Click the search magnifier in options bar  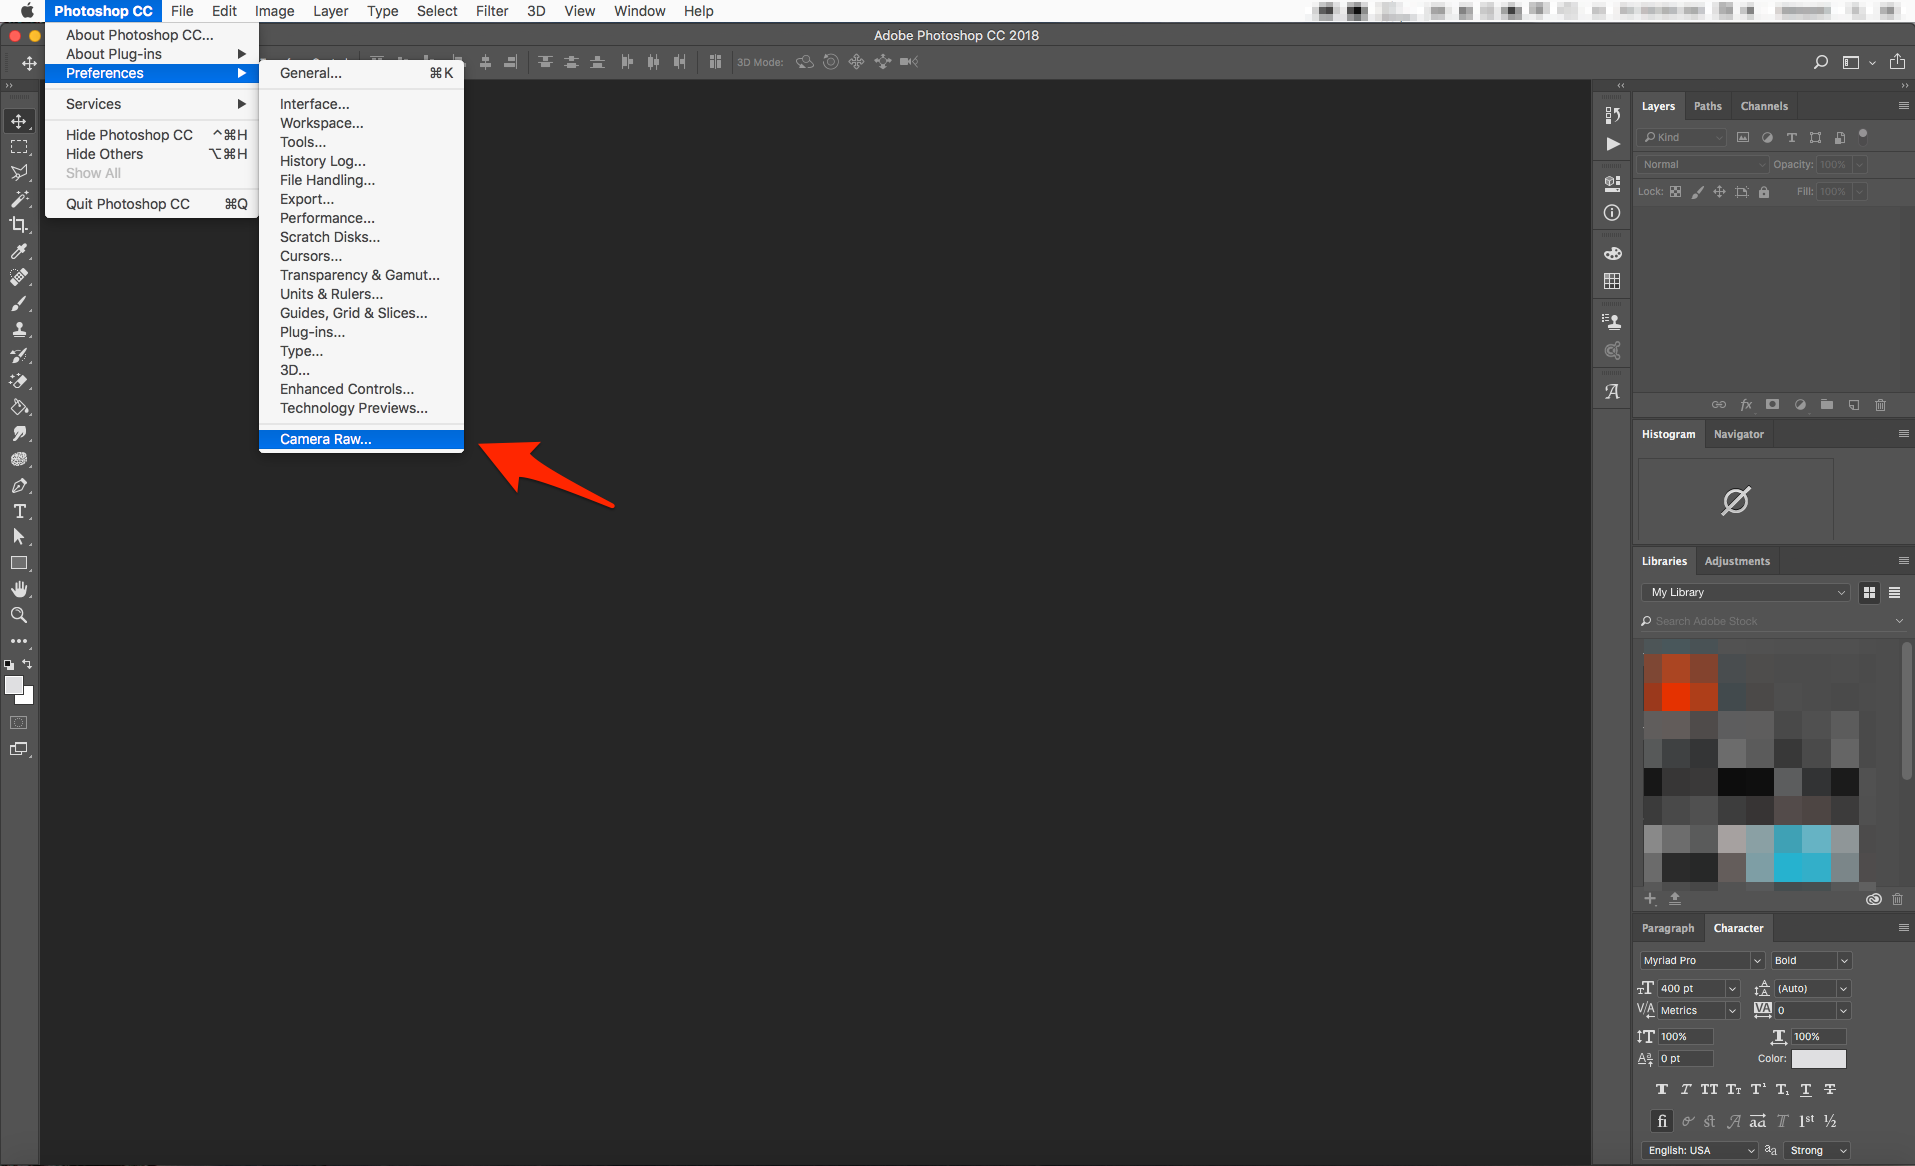(x=1821, y=62)
